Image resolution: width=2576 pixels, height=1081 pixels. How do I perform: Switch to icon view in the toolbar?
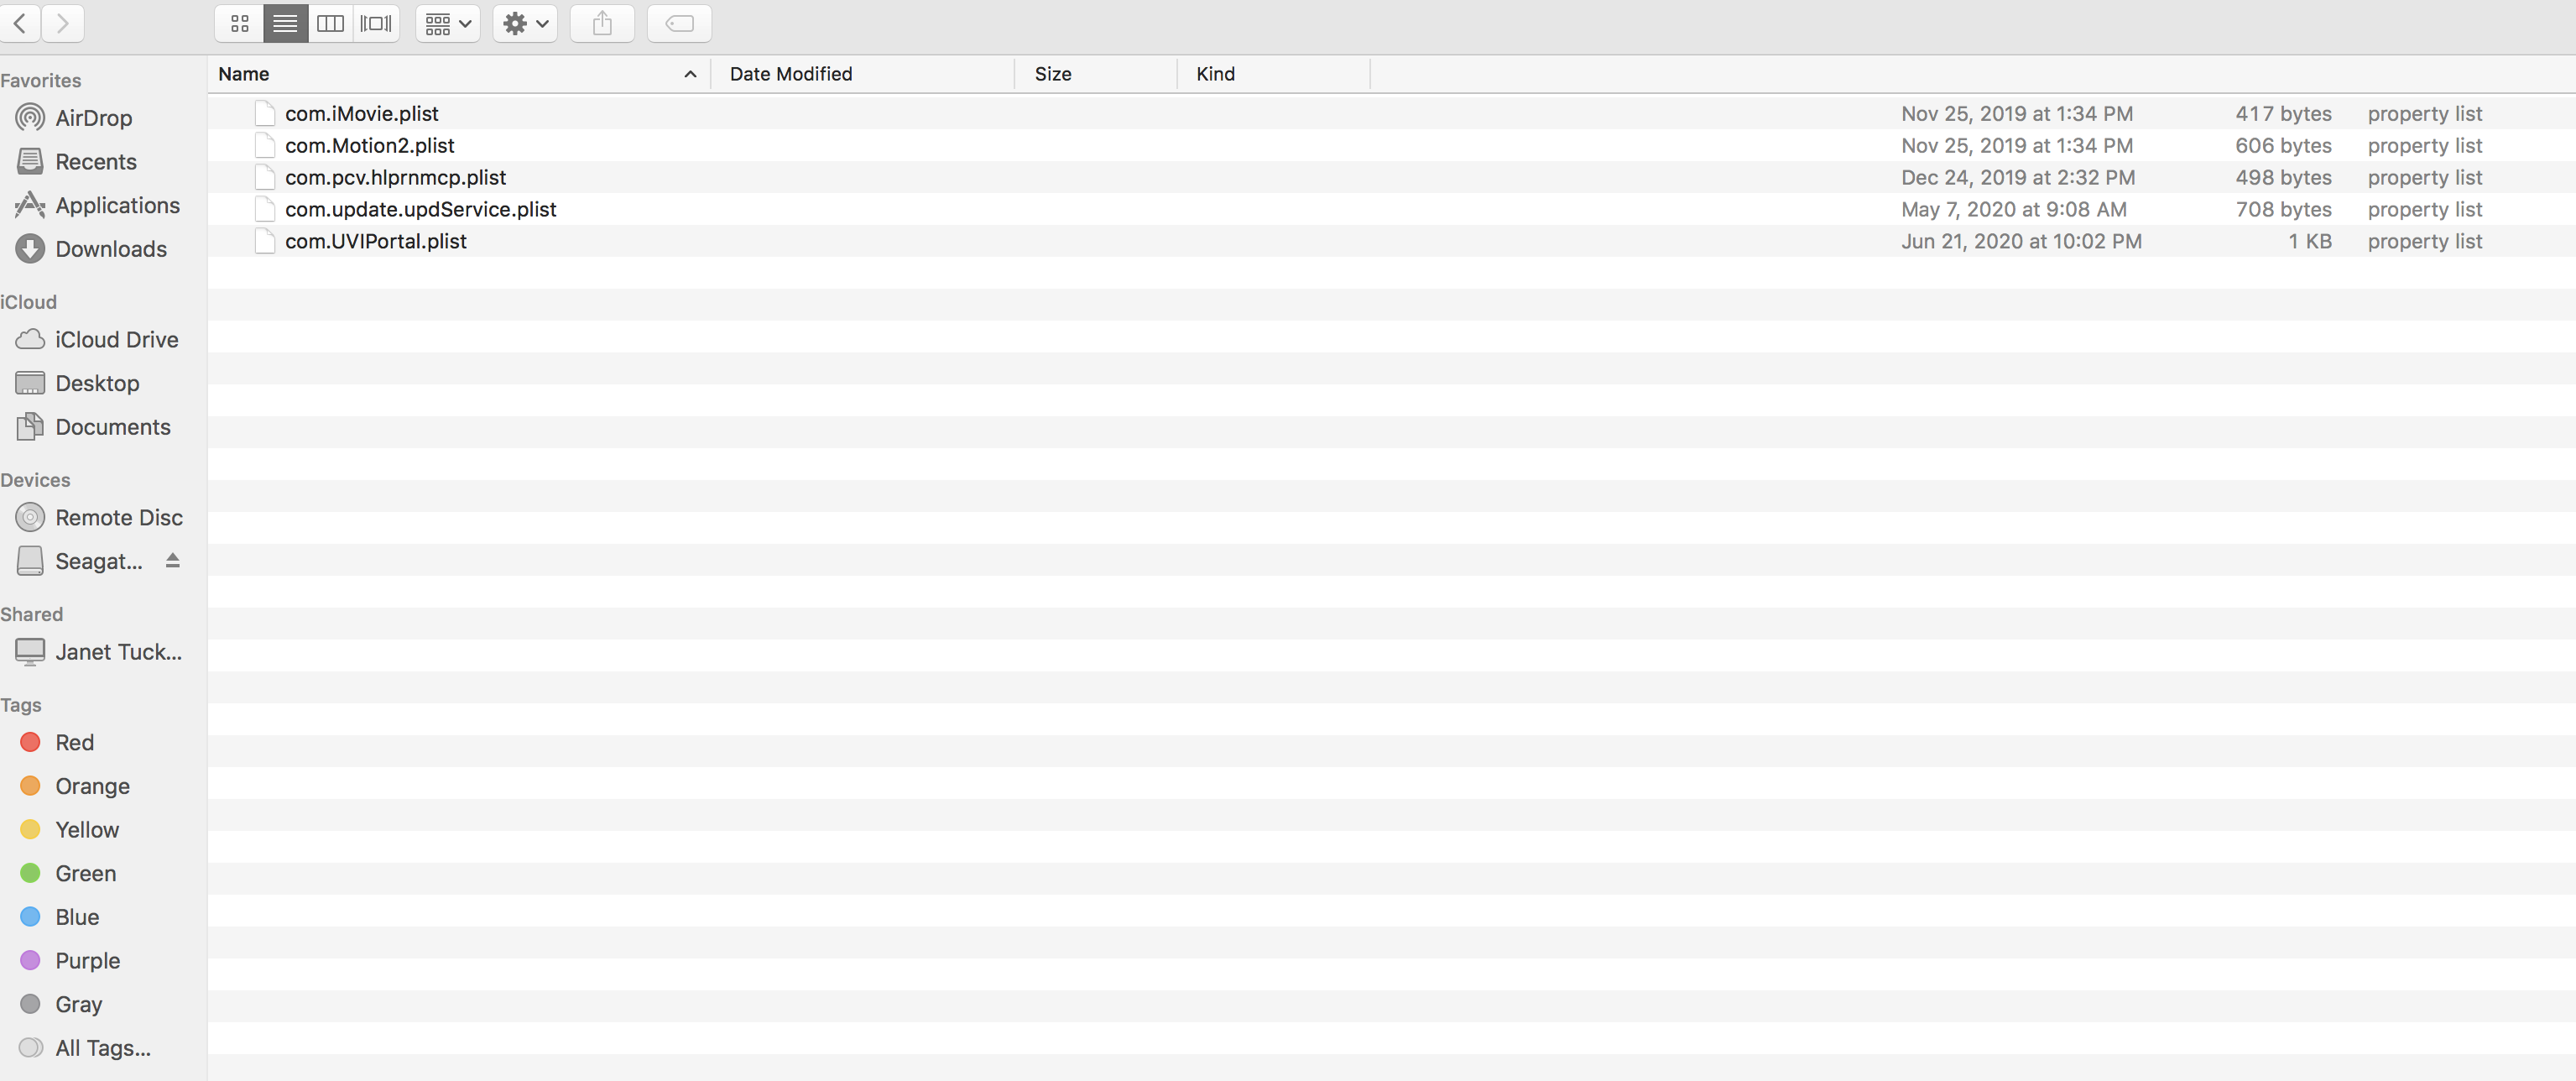point(239,23)
